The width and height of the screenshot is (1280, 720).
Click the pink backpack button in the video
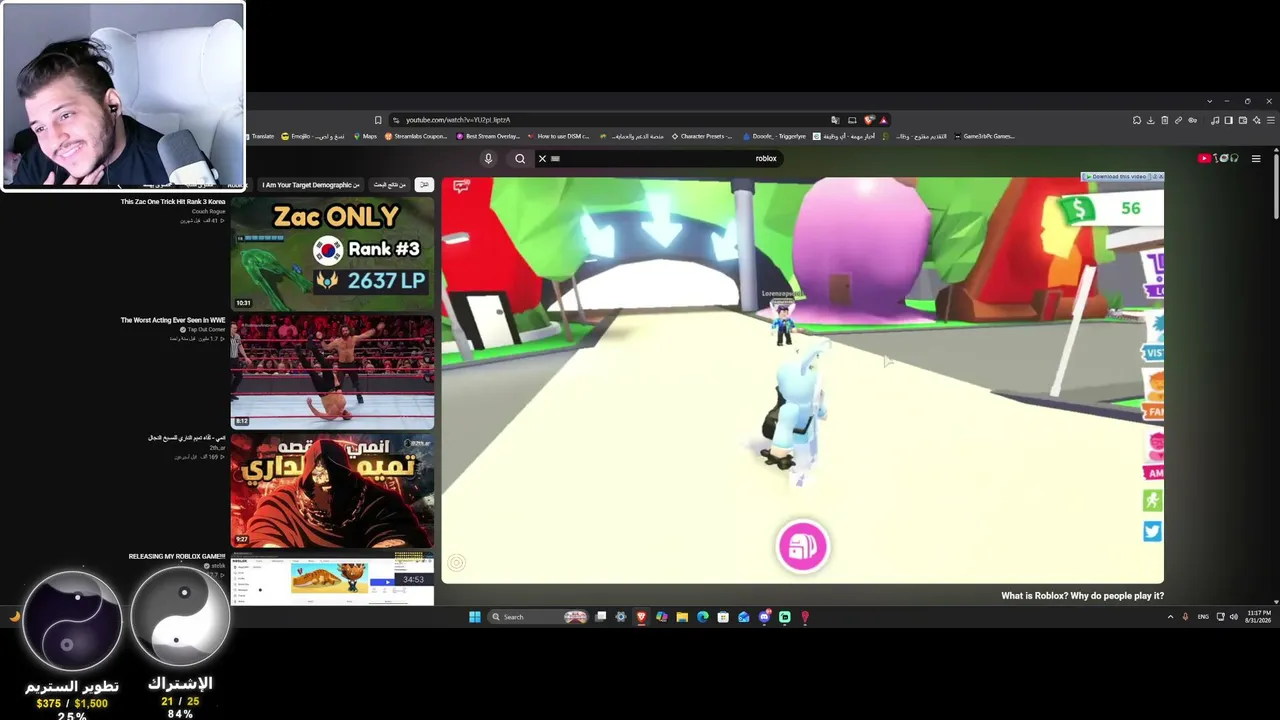802,546
